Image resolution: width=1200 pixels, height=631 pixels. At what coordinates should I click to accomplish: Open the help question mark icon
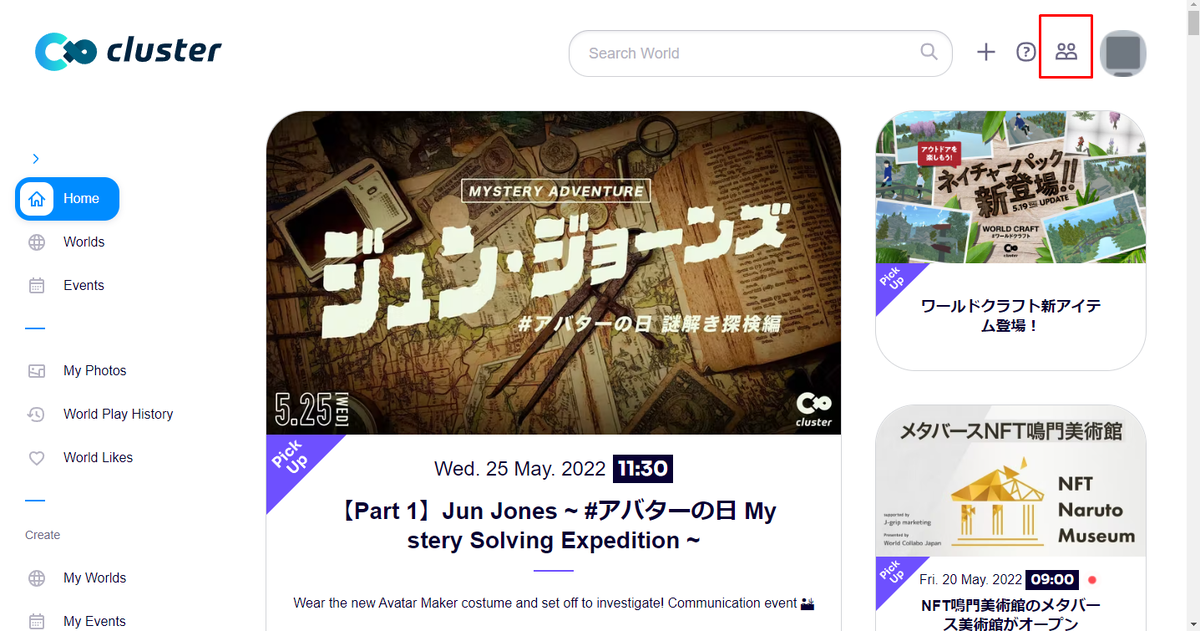pos(1026,53)
